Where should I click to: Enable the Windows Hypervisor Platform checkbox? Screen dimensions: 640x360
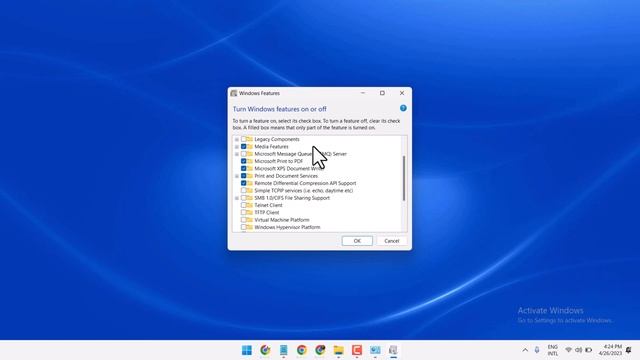coord(243,227)
